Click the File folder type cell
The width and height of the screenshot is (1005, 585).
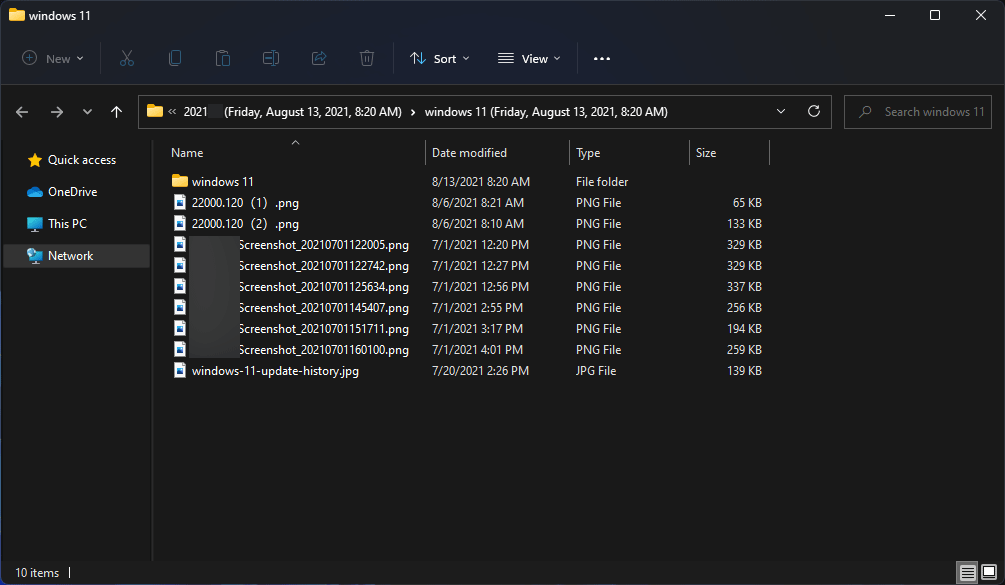[x=602, y=181]
